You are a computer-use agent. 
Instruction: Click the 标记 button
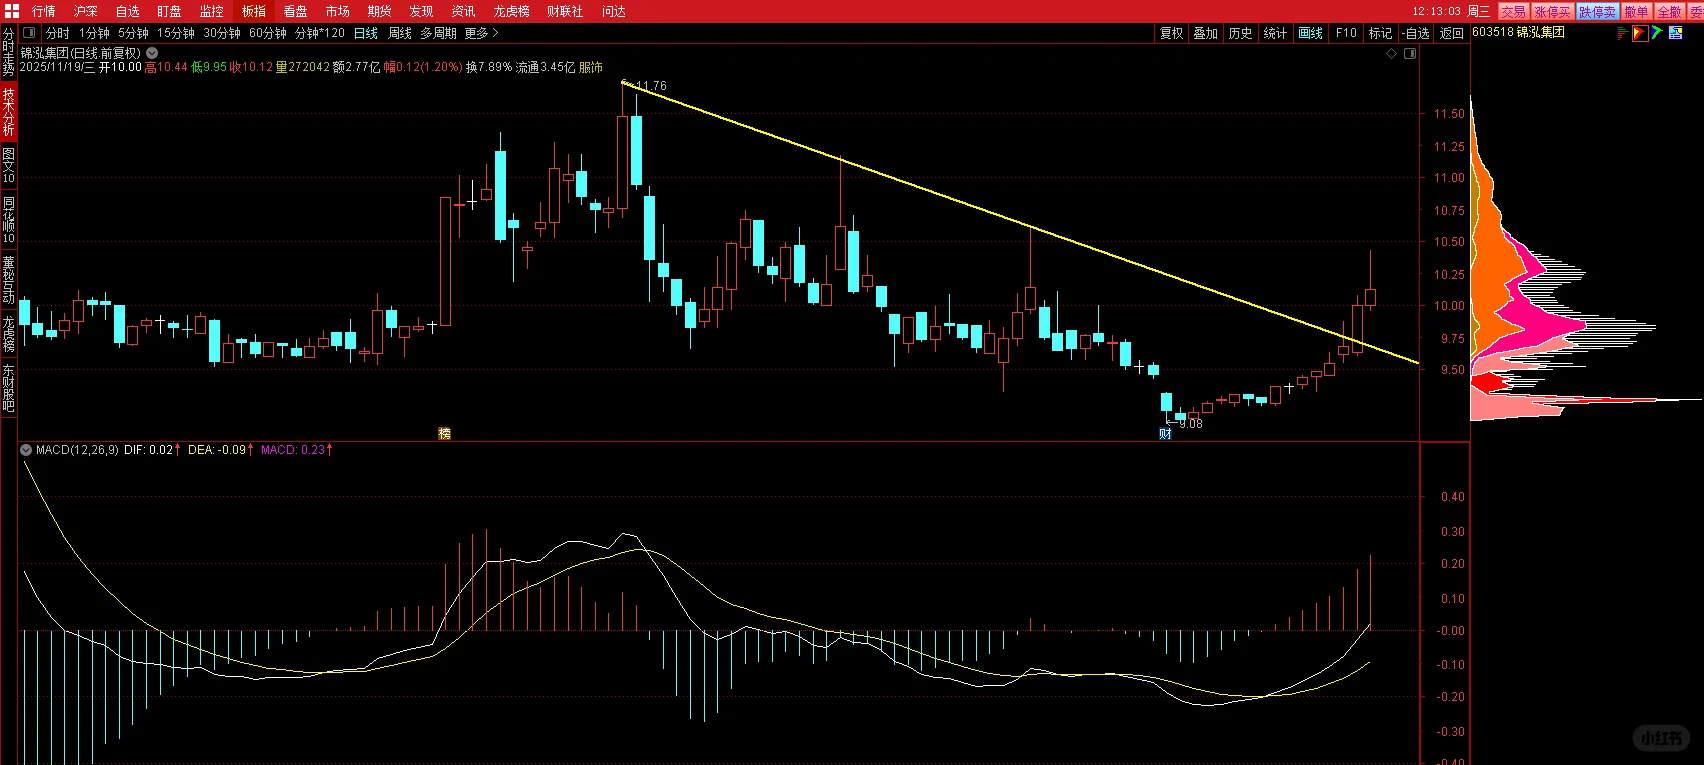(1381, 33)
